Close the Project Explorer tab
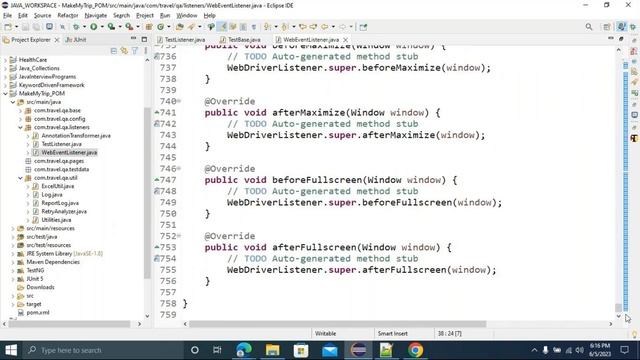This screenshot has height=360, width=640. (57, 40)
